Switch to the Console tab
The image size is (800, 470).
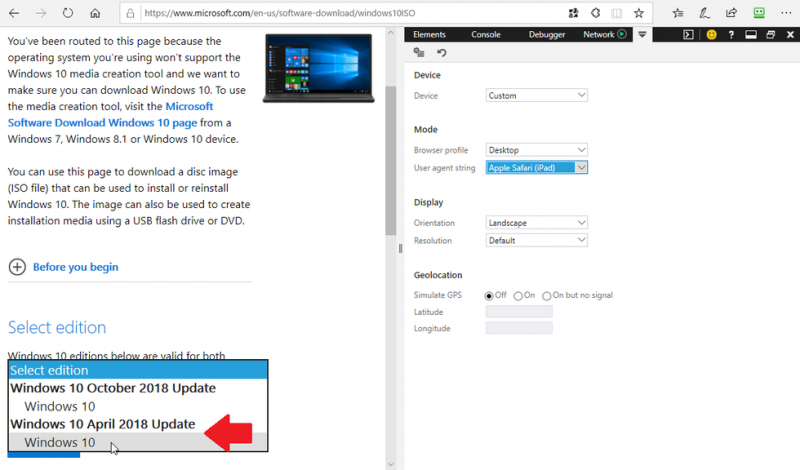tap(486, 35)
